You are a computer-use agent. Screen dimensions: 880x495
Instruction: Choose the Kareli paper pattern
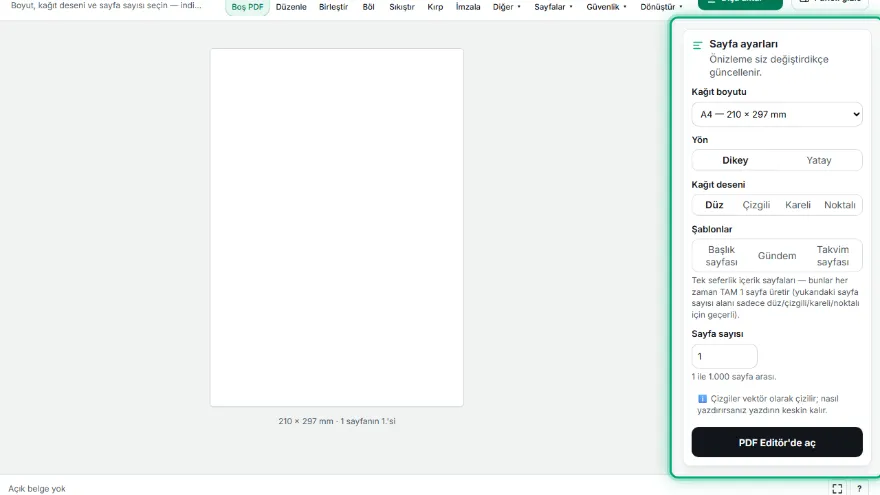point(798,205)
